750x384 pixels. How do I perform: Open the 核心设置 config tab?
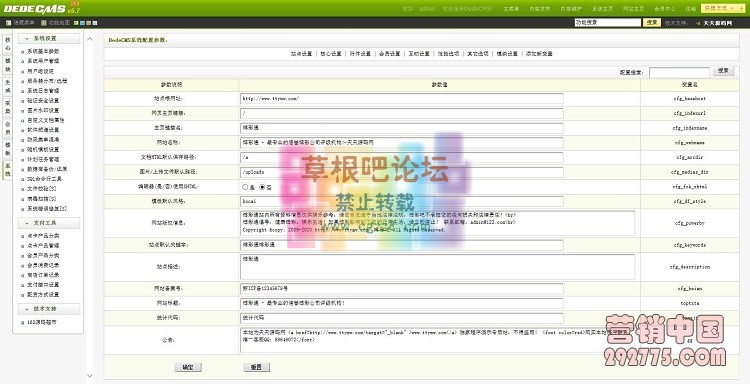331,54
